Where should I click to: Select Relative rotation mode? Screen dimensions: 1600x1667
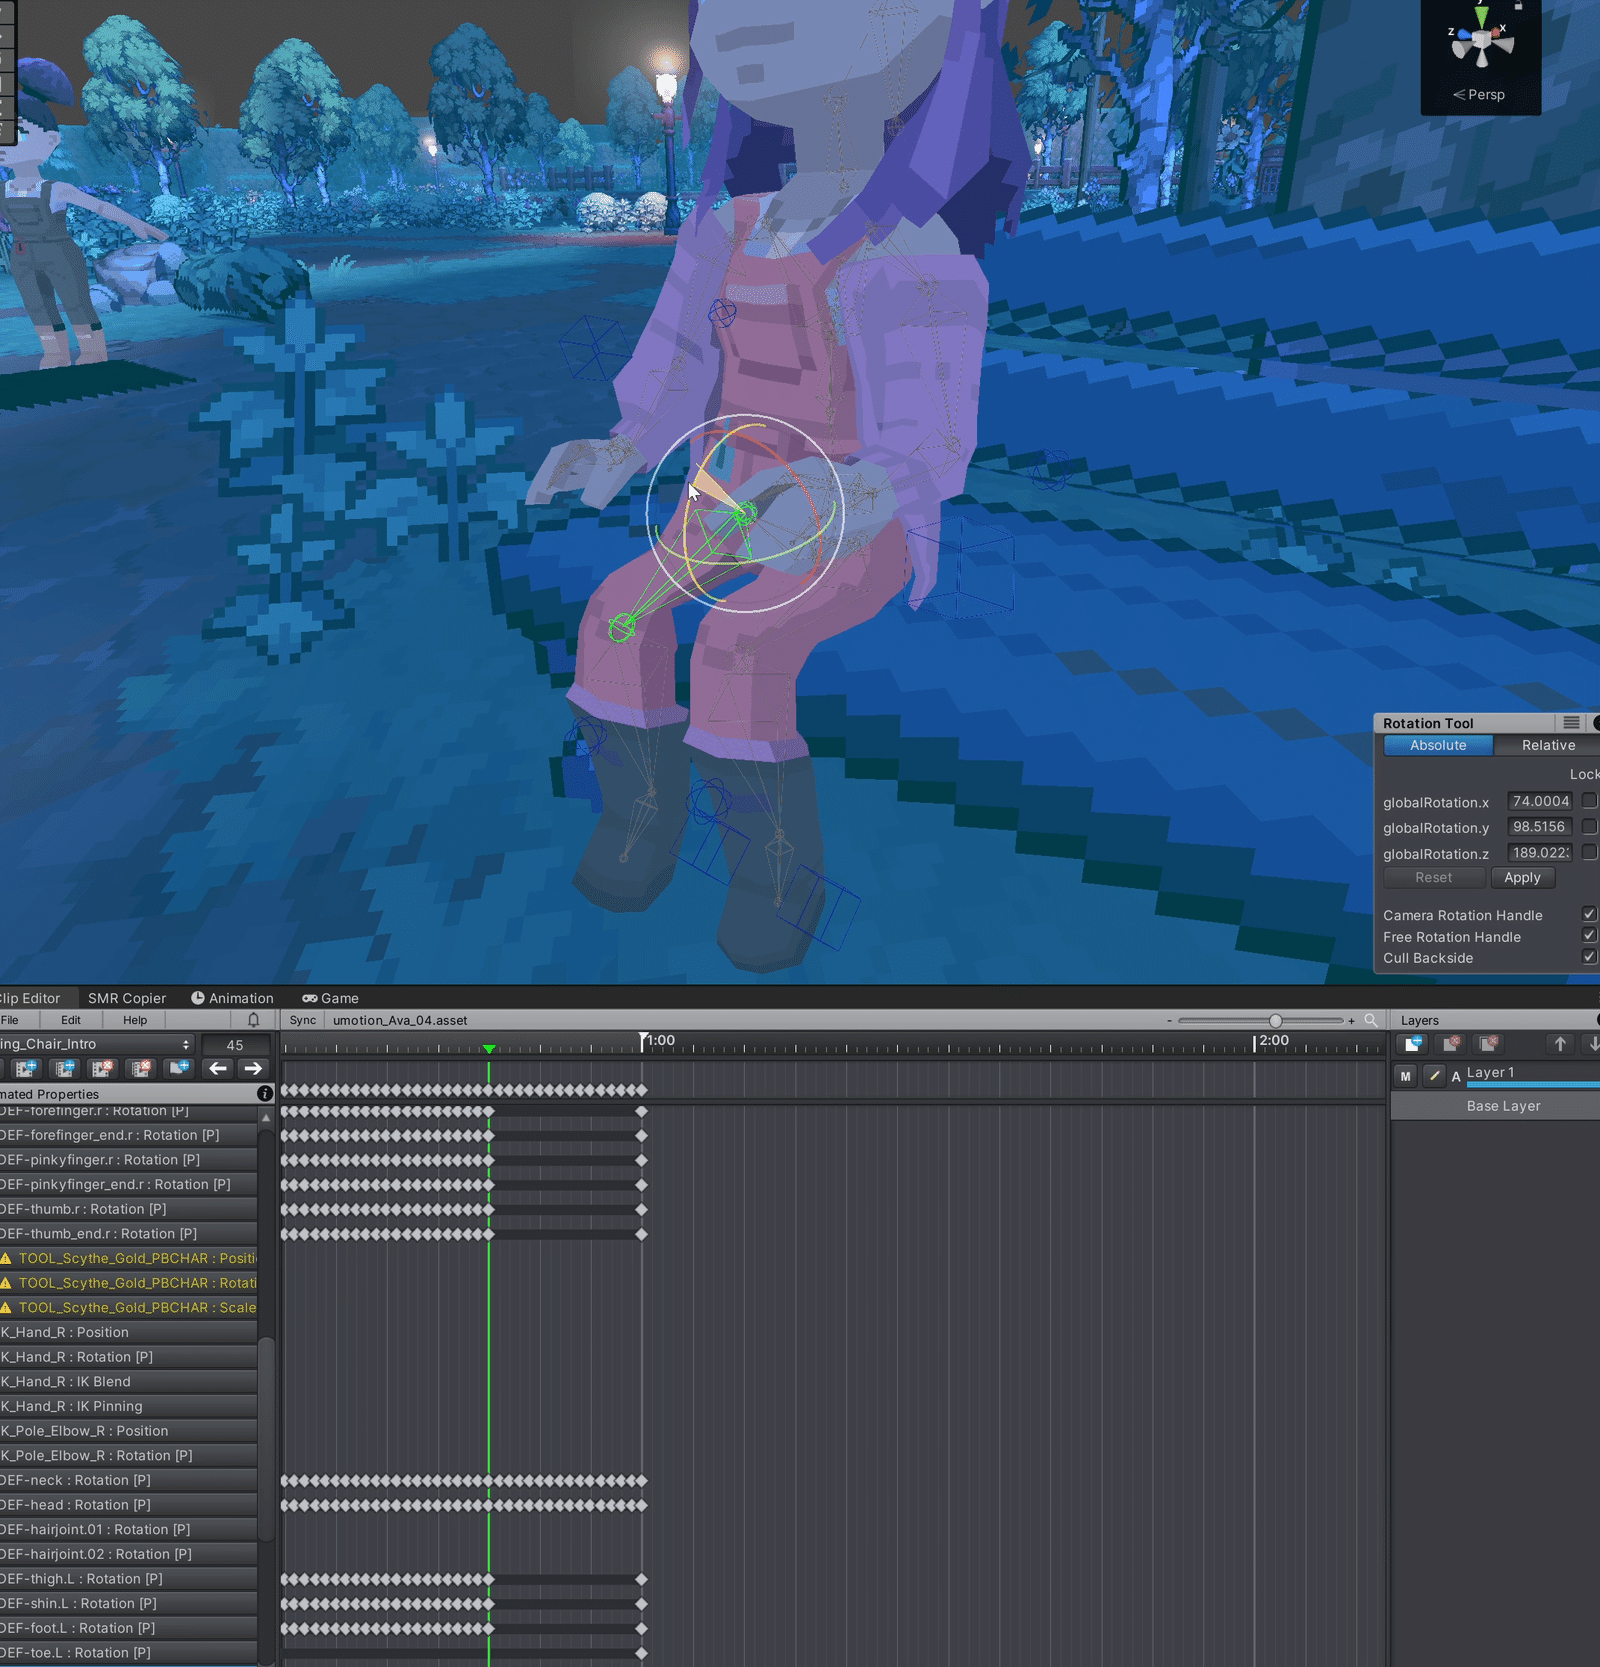point(1546,745)
